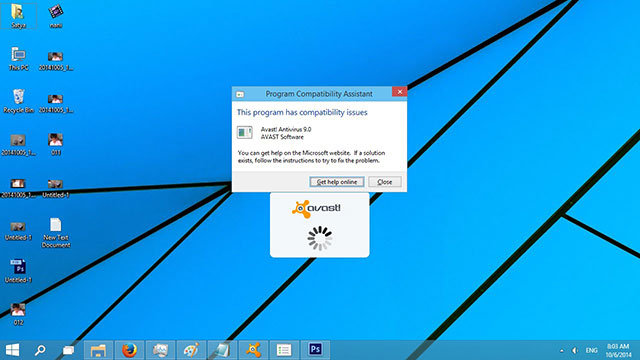Open the nani video file icon
Viewport: 640px width, 360px height.
click(56, 16)
